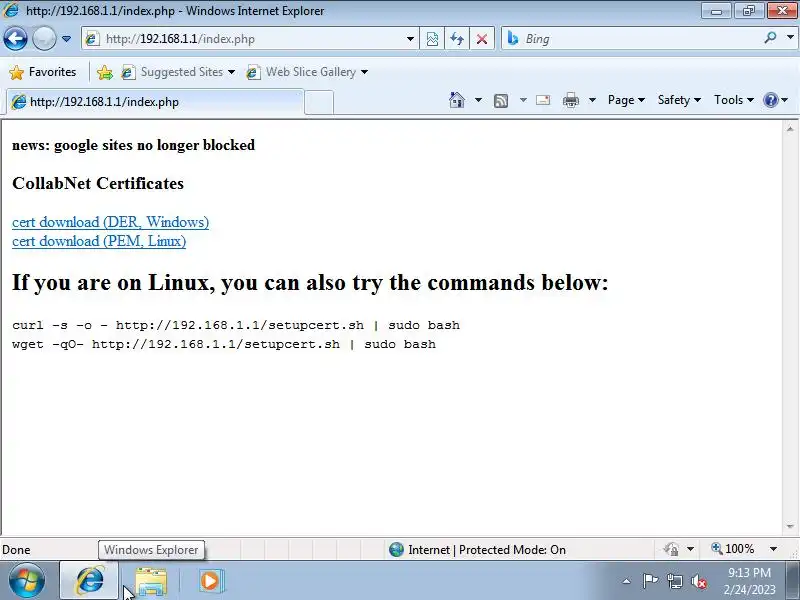The height and width of the screenshot is (600, 800).
Task: Open a new blank tab
Action: pyautogui.click(x=319, y=102)
